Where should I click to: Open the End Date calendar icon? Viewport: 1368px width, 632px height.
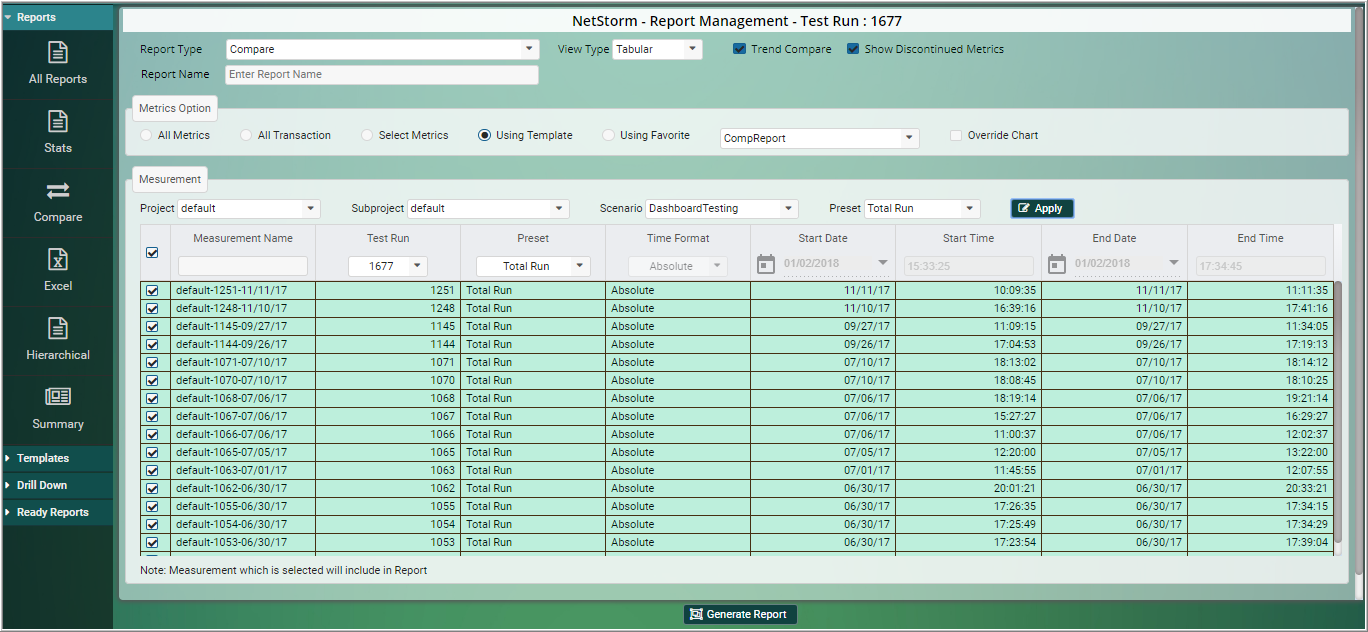1057,264
